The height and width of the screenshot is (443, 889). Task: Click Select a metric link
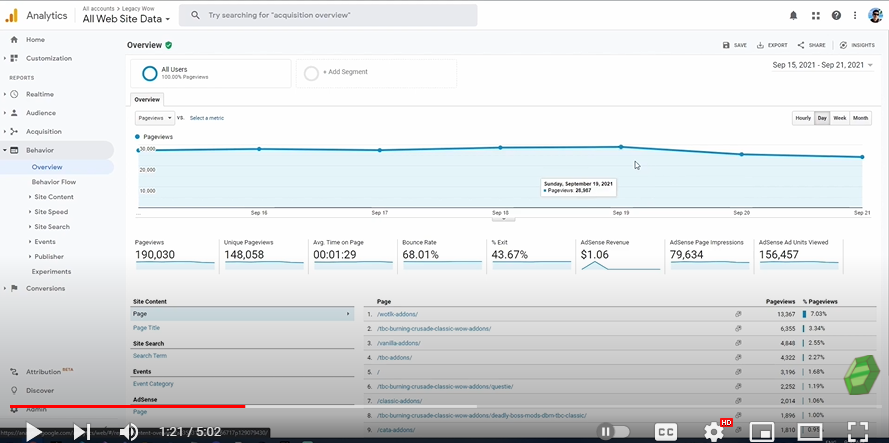(x=206, y=118)
